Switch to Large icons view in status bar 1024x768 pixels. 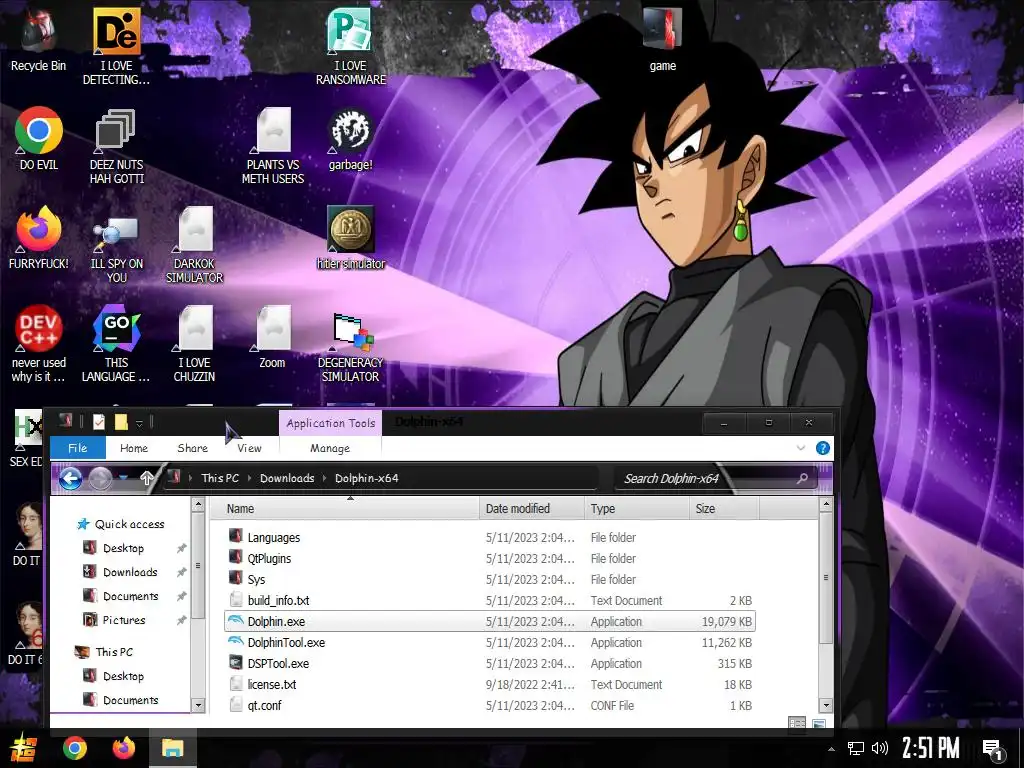pos(818,723)
